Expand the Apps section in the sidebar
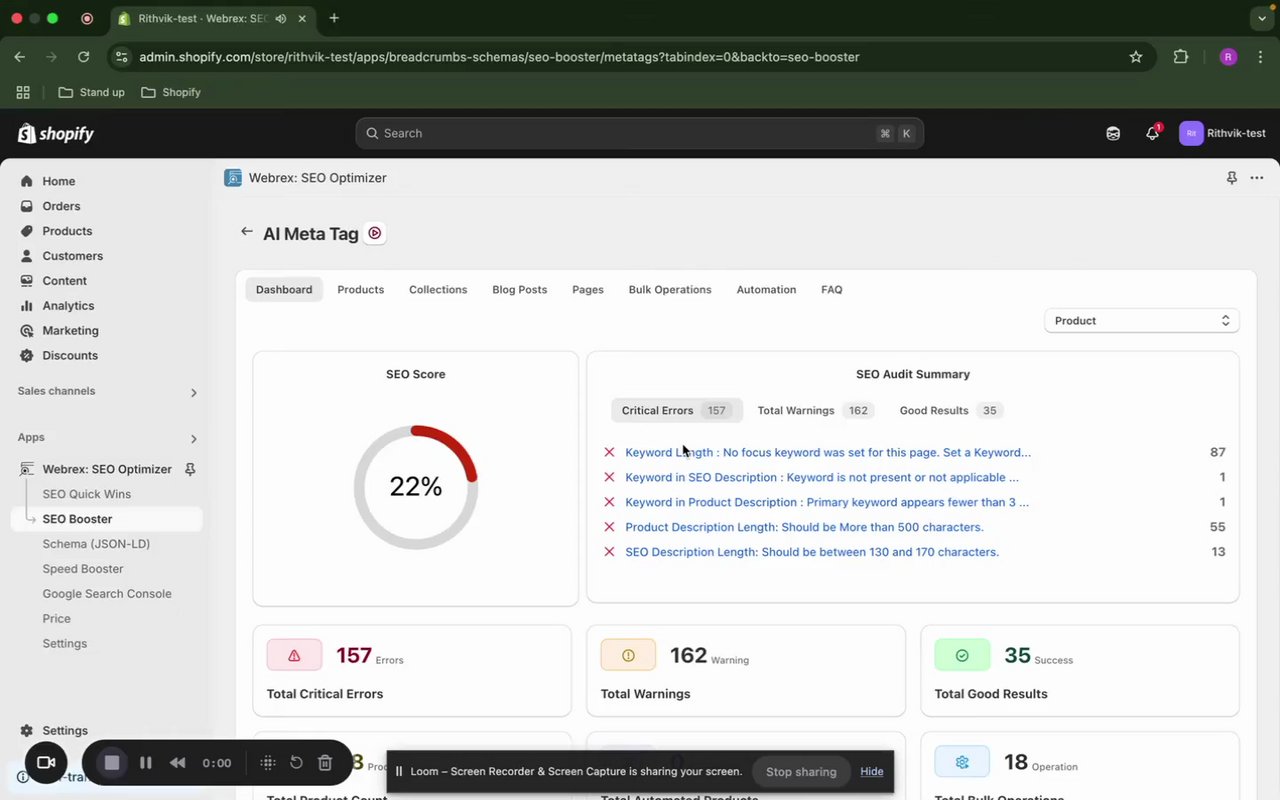Image resolution: width=1280 pixels, height=800 pixels. (x=194, y=438)
